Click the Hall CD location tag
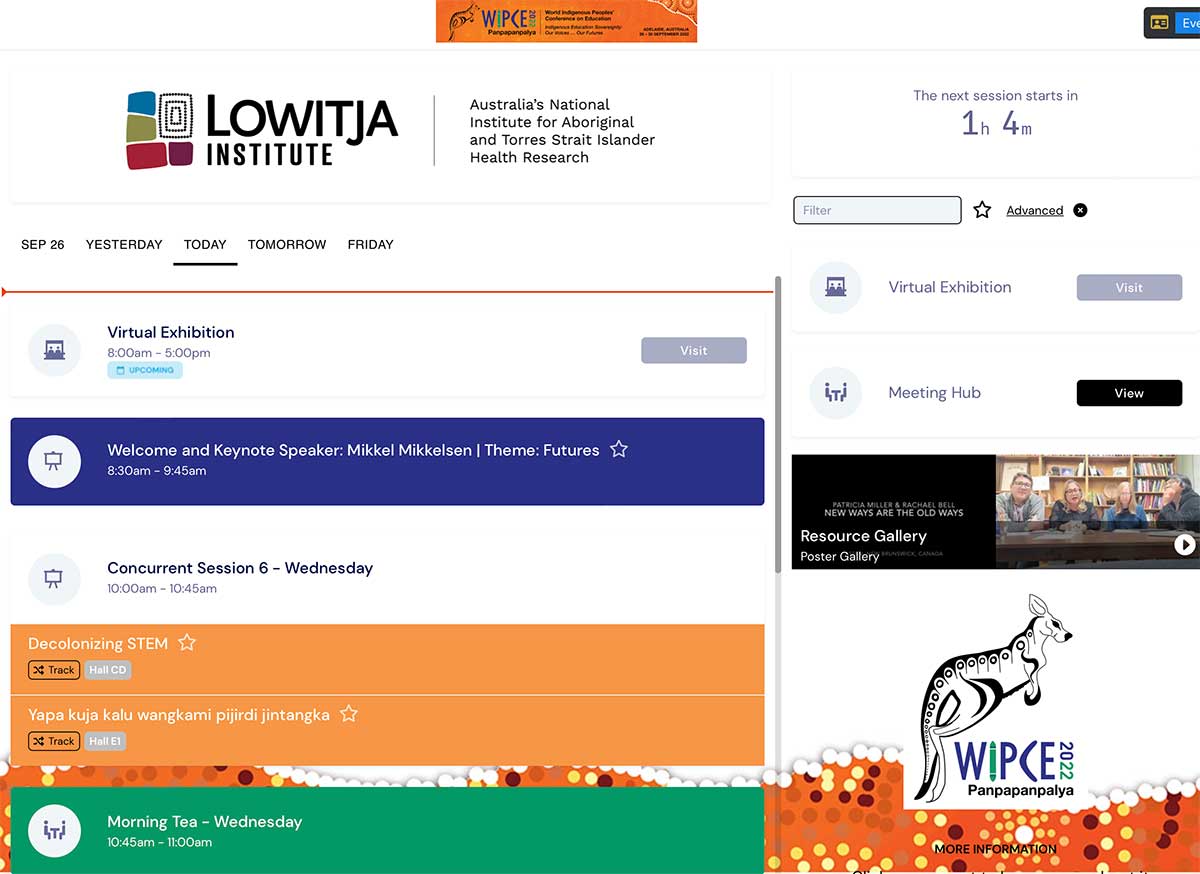The image size is (1200, 874). [108, 670]
